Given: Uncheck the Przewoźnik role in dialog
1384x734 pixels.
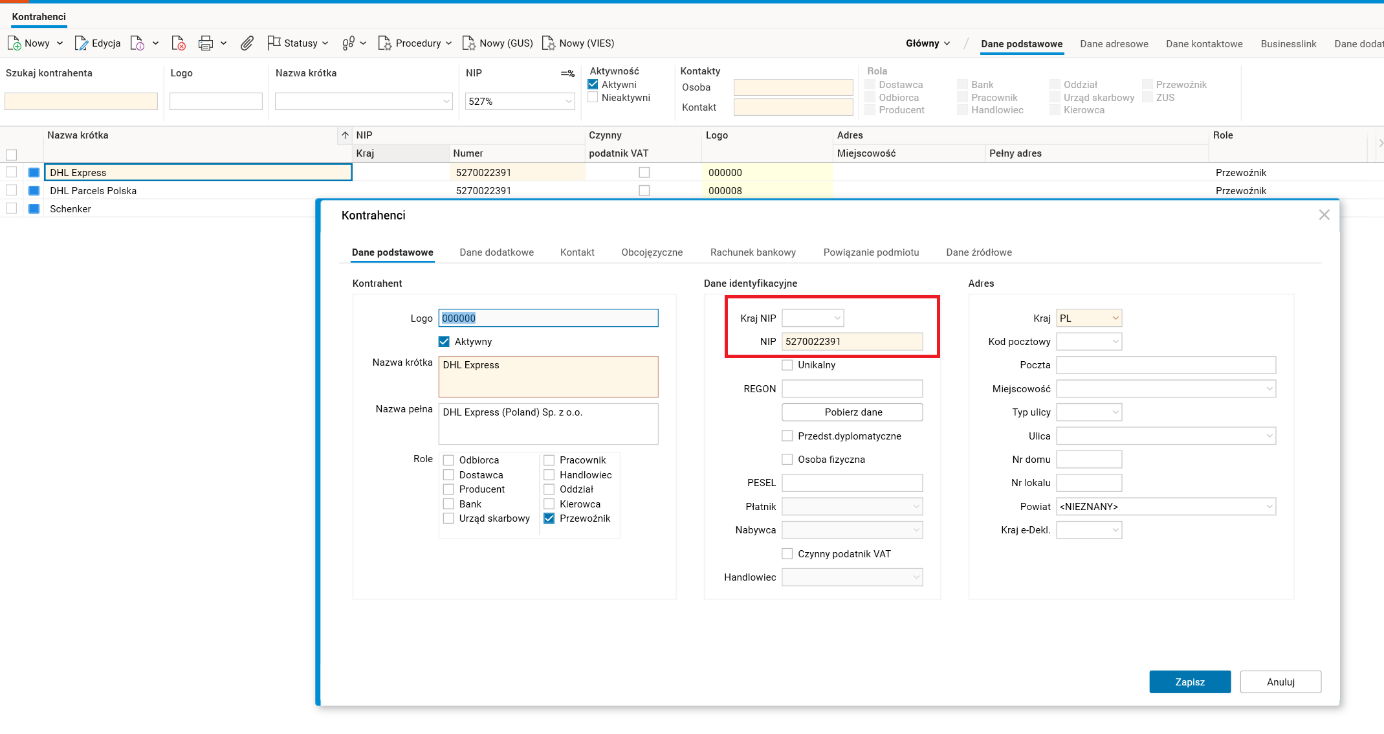Looking at the screenshot, I should [x=549, y=518].
